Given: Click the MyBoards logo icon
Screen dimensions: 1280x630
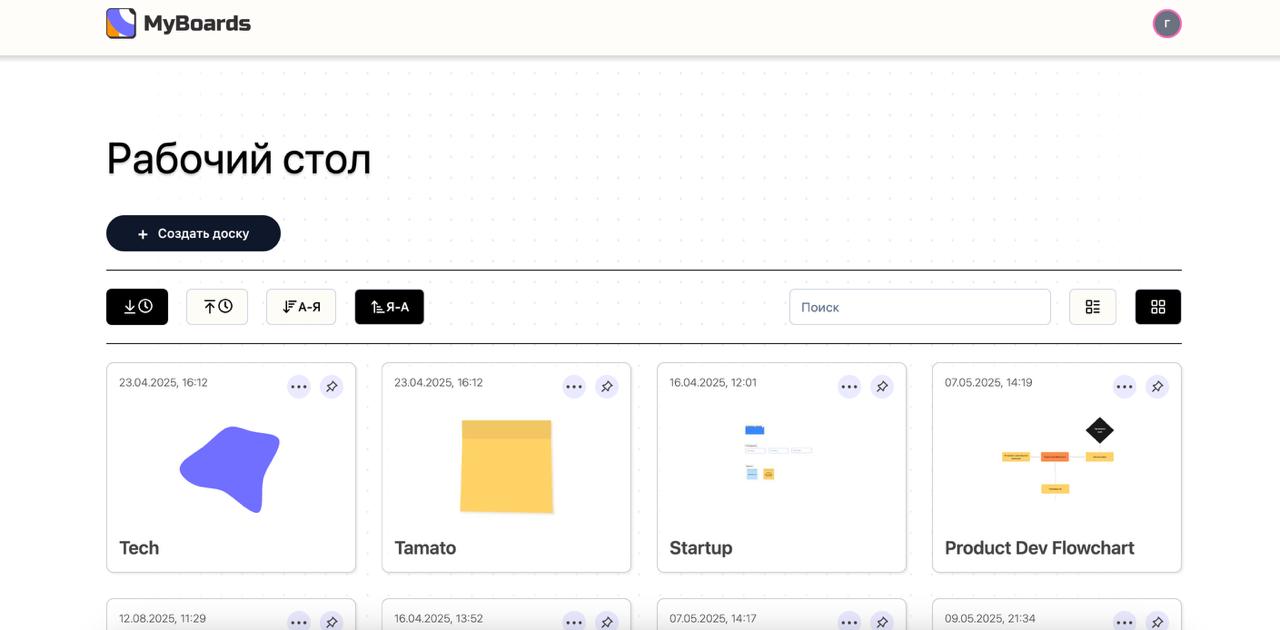Looking at the screenshot, I should coord(121,23).
